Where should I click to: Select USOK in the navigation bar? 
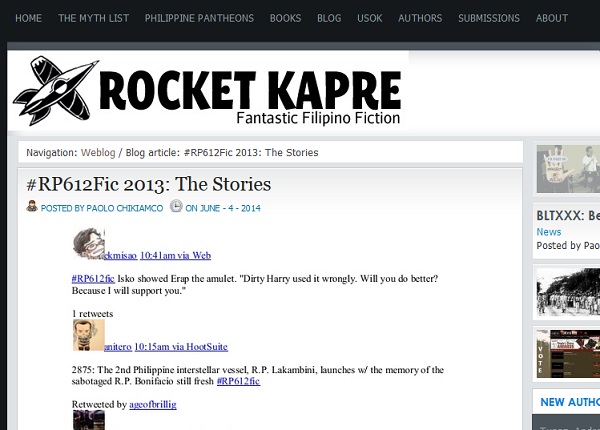coord(370,18)
